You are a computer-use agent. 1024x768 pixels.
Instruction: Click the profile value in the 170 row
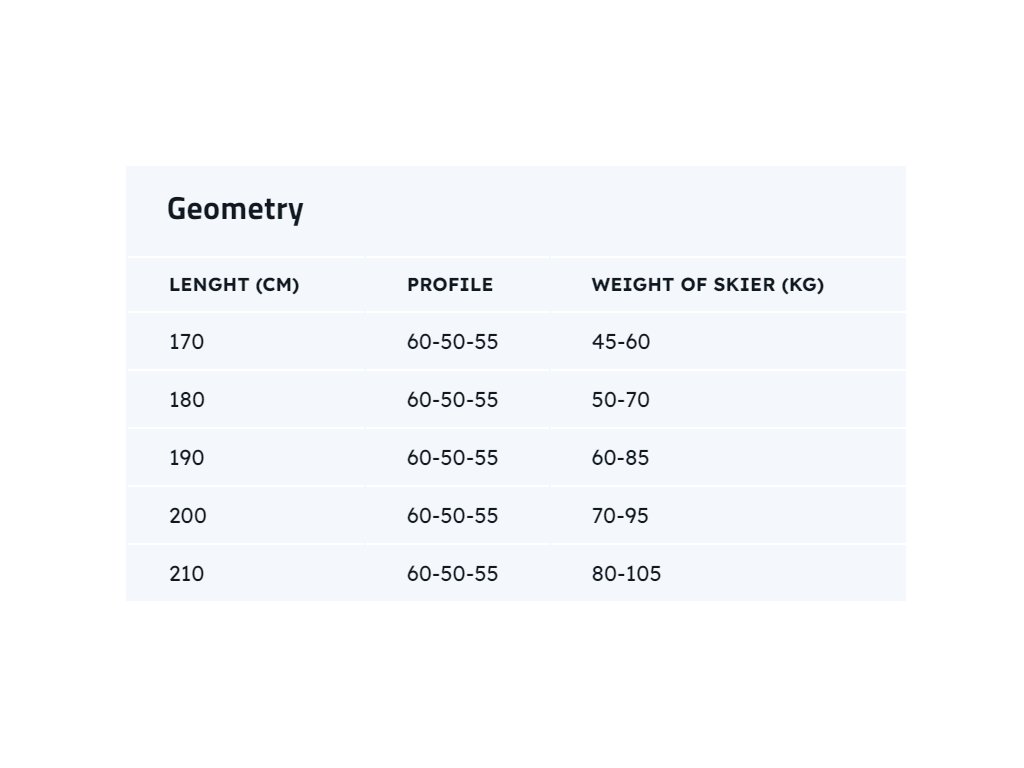coord(452,342)
